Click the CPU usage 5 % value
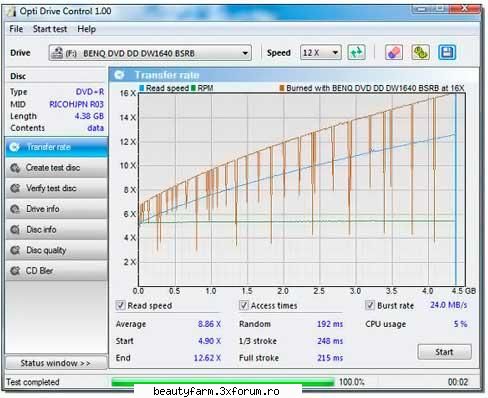Viewport: 488px width, 398px height. coord(460,324)
